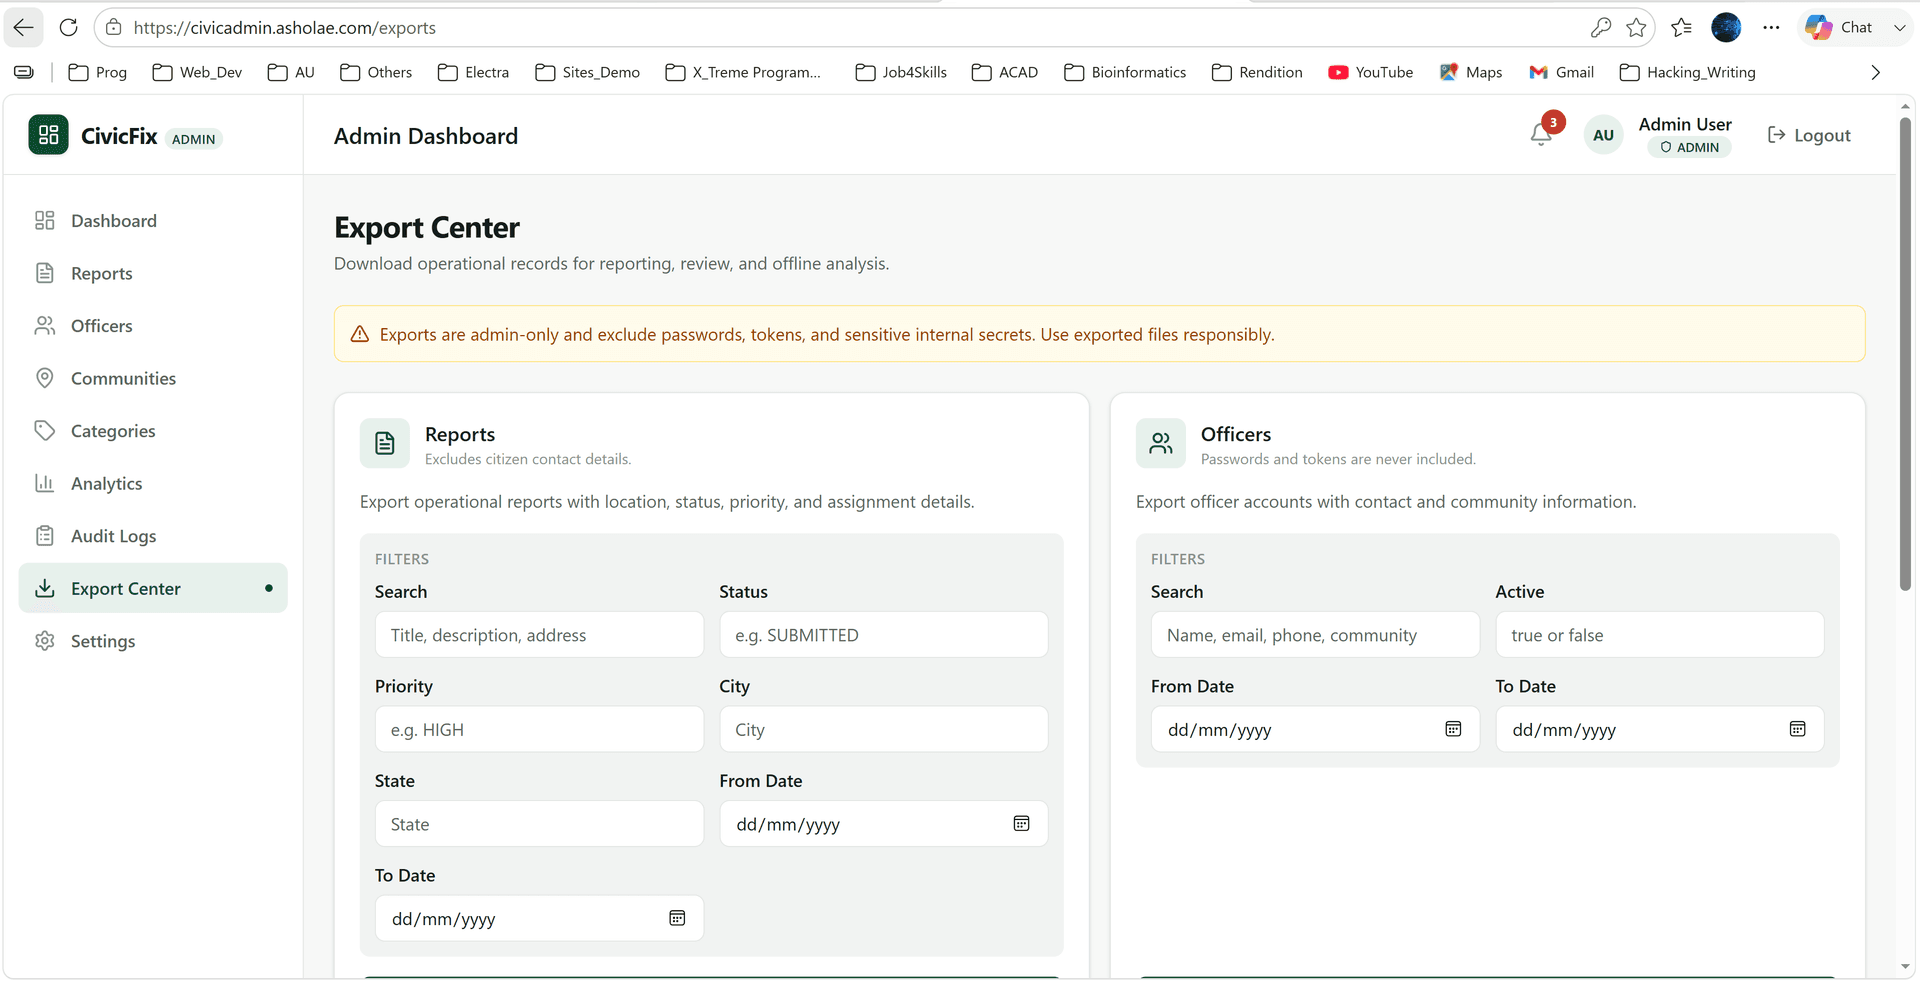Click the Active true or false input

pyautogui.click(x=1660, y=635)
